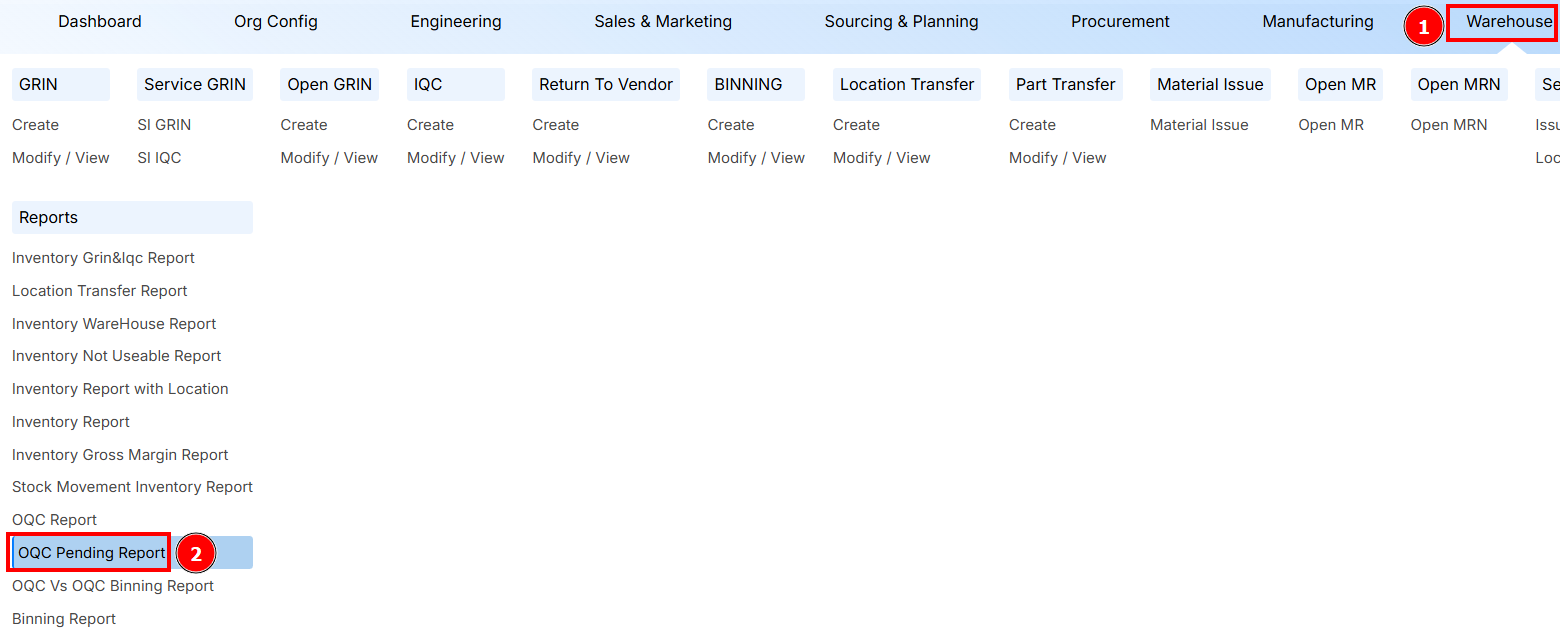Open the OQC Pending Report
Screen dimensions: 1560x634
[x=88, y=552]
